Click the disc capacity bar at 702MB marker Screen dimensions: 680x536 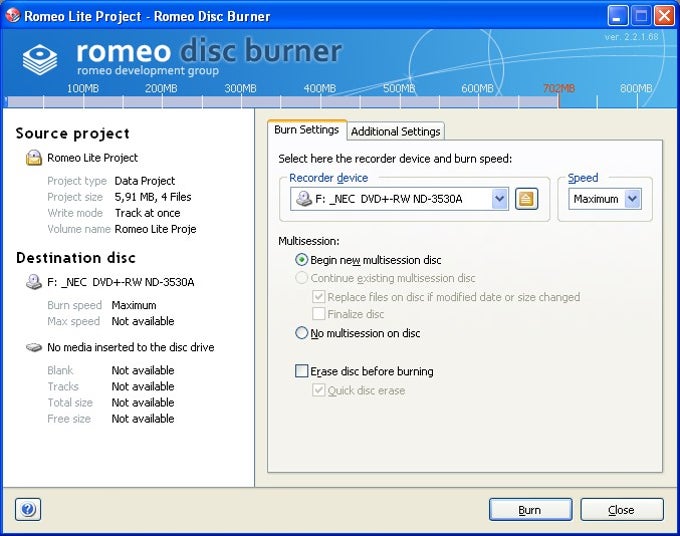click(x=559, y=102)
